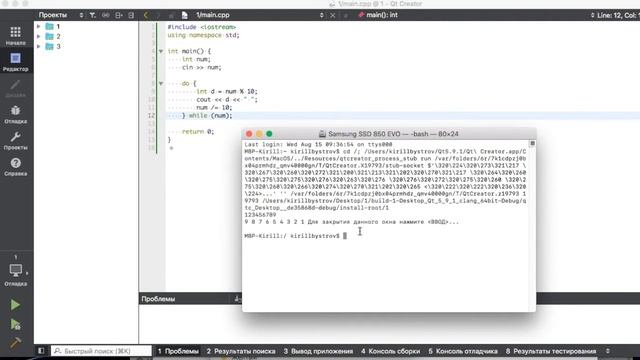Close the Terminal window with red button

click(249, 133)
